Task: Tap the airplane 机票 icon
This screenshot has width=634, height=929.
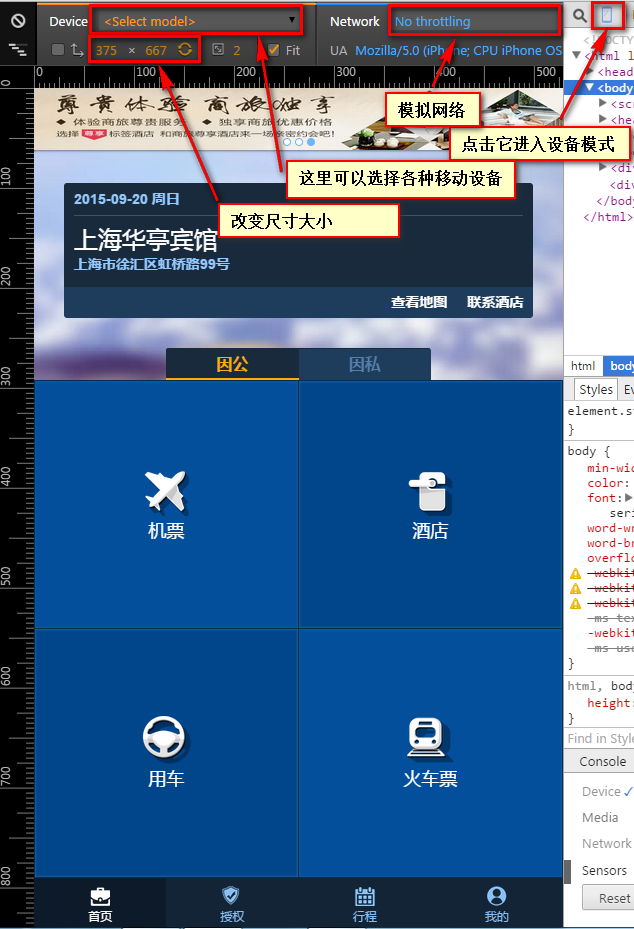Action: [x=166, y=491]
